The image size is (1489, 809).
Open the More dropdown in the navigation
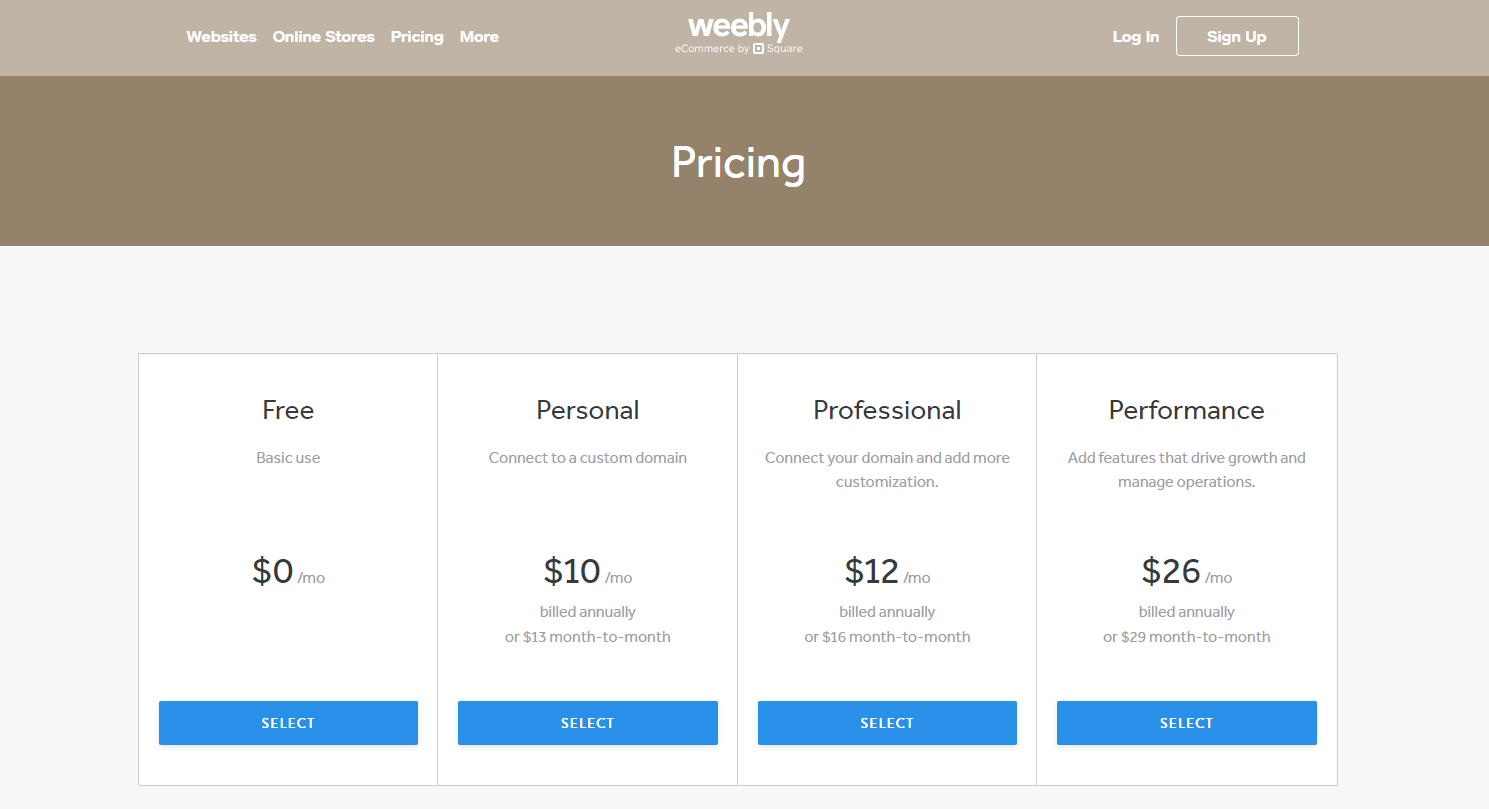click(x=479, y=37)
